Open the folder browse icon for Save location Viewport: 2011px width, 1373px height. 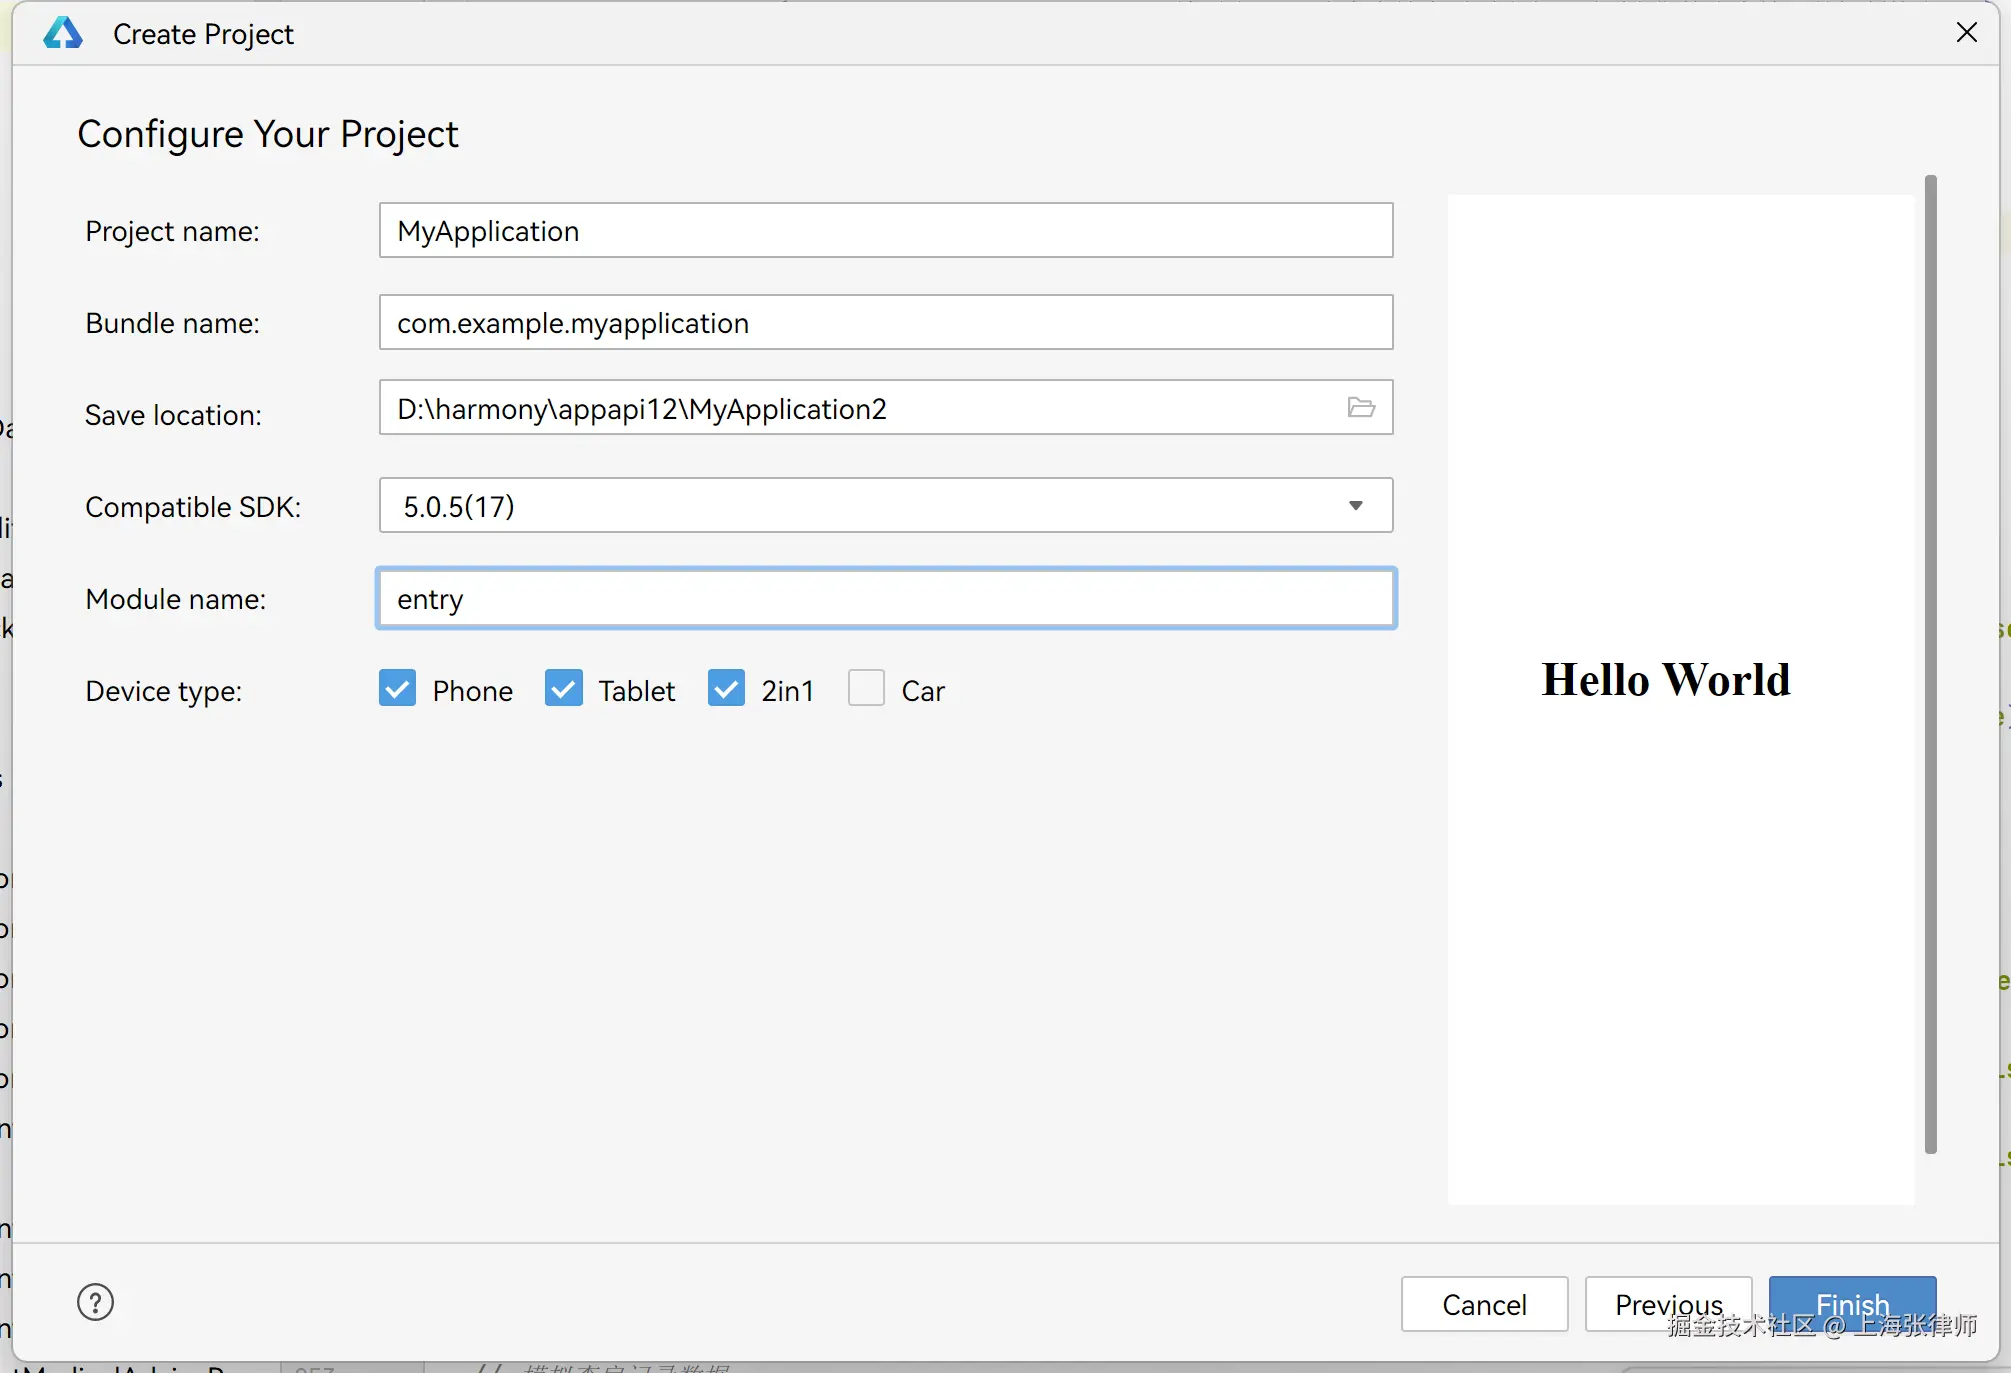(1361, 408)
